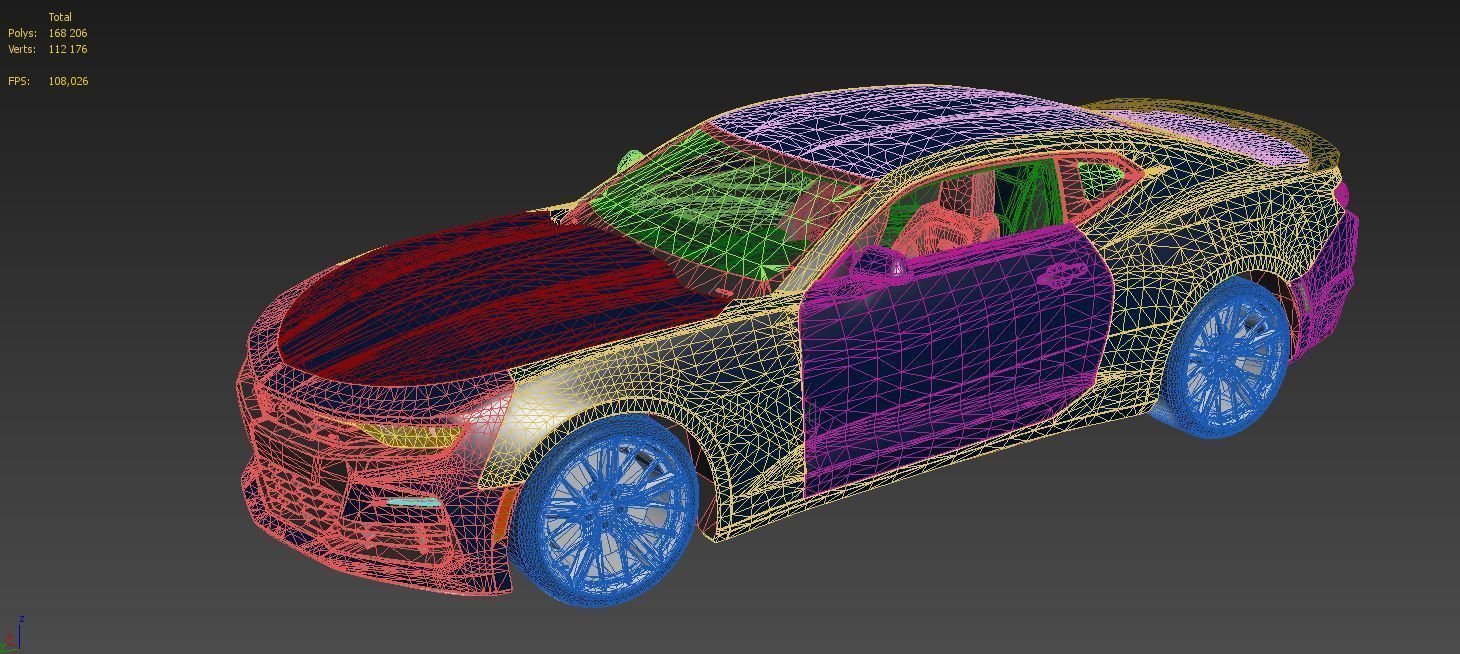Click the FPS value 108,026

pos(68,81)
